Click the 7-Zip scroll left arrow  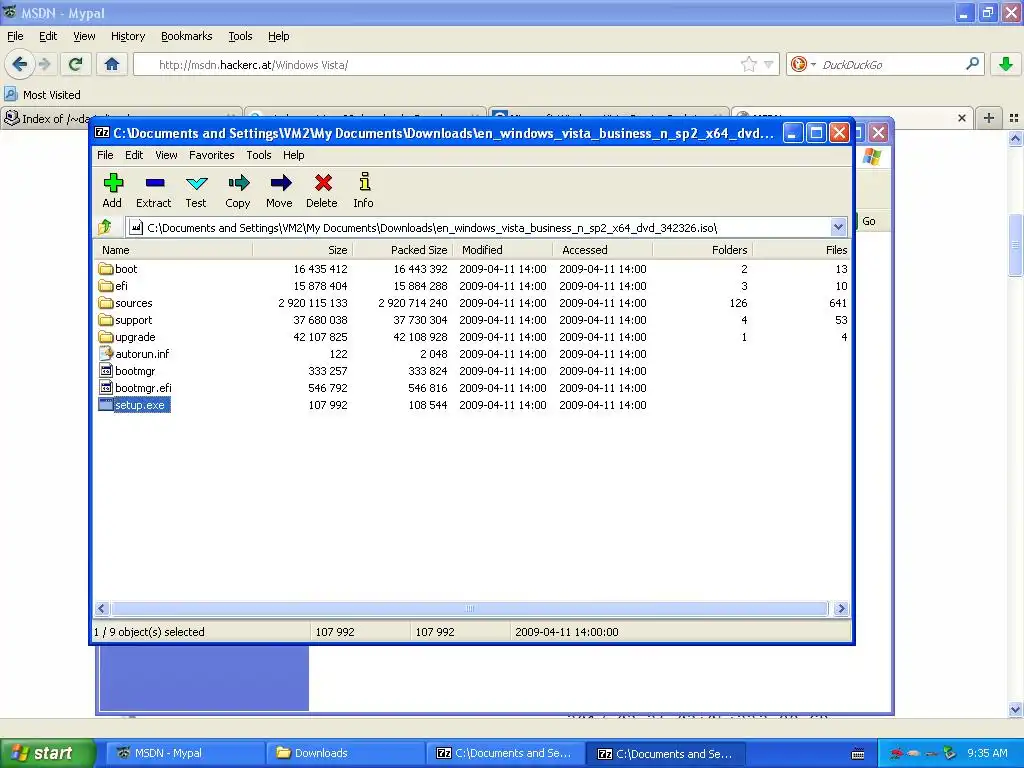pos(101,609)
